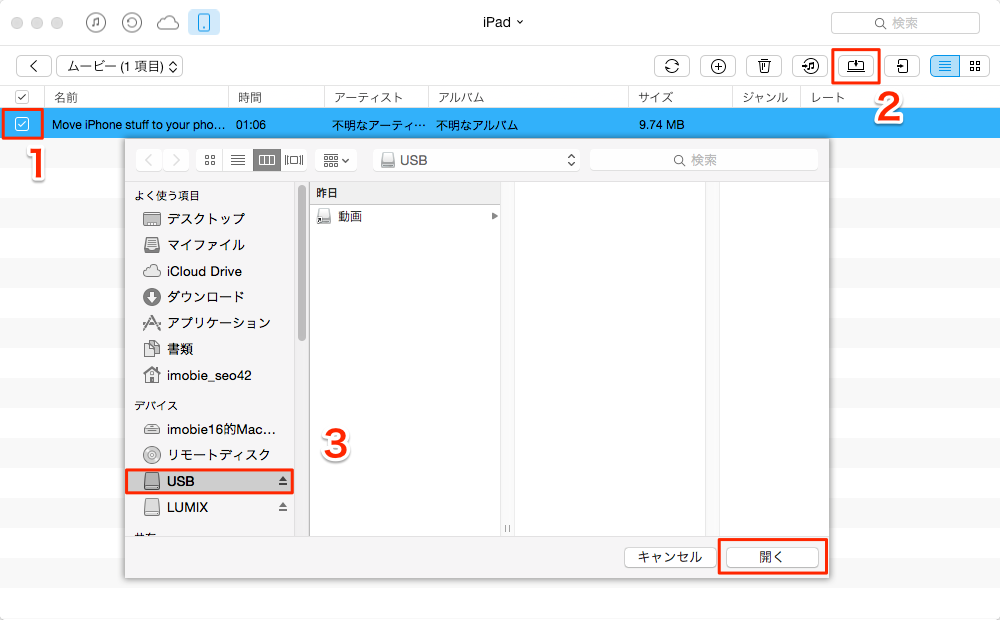Switch dialog to icon view
The image size is (1000, 620).
tap(209, 160)
